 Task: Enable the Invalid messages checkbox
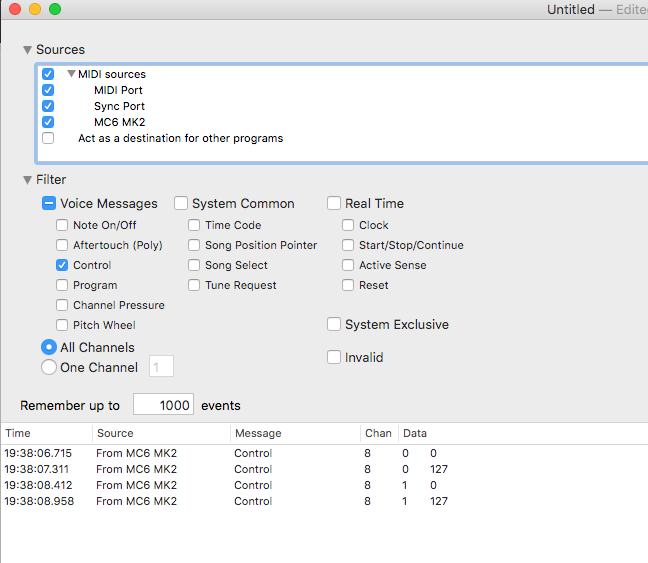(334, 357)
